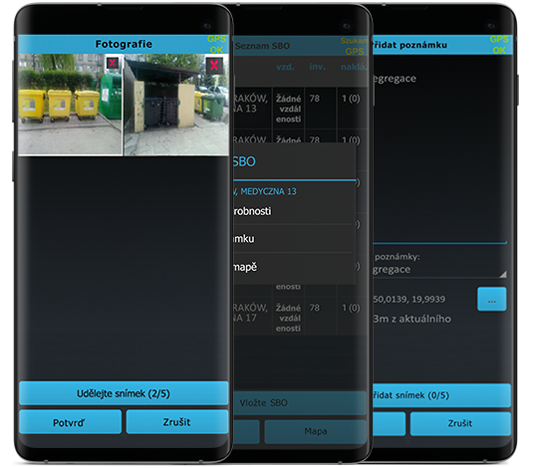This screenshot has height=468, width=534.
Task: Open the bin shelter photo thumbnail
Action: click(176, 104)
